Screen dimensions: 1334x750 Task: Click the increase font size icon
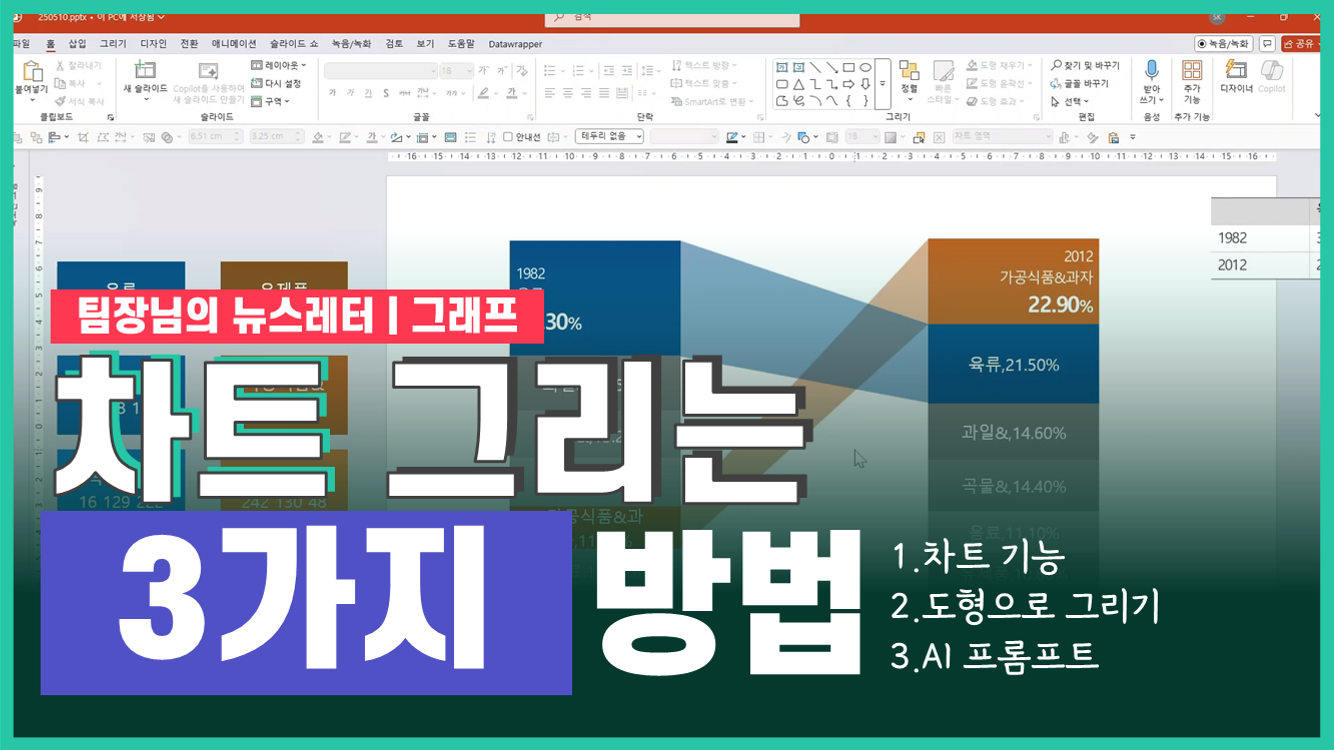coord(484,71)
